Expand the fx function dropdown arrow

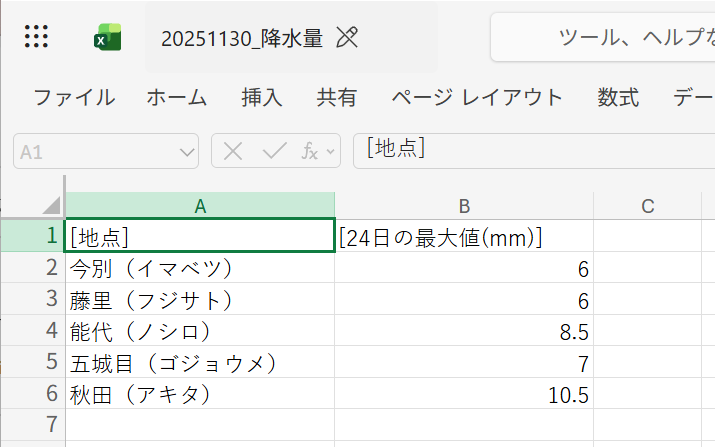pos(331,151)
